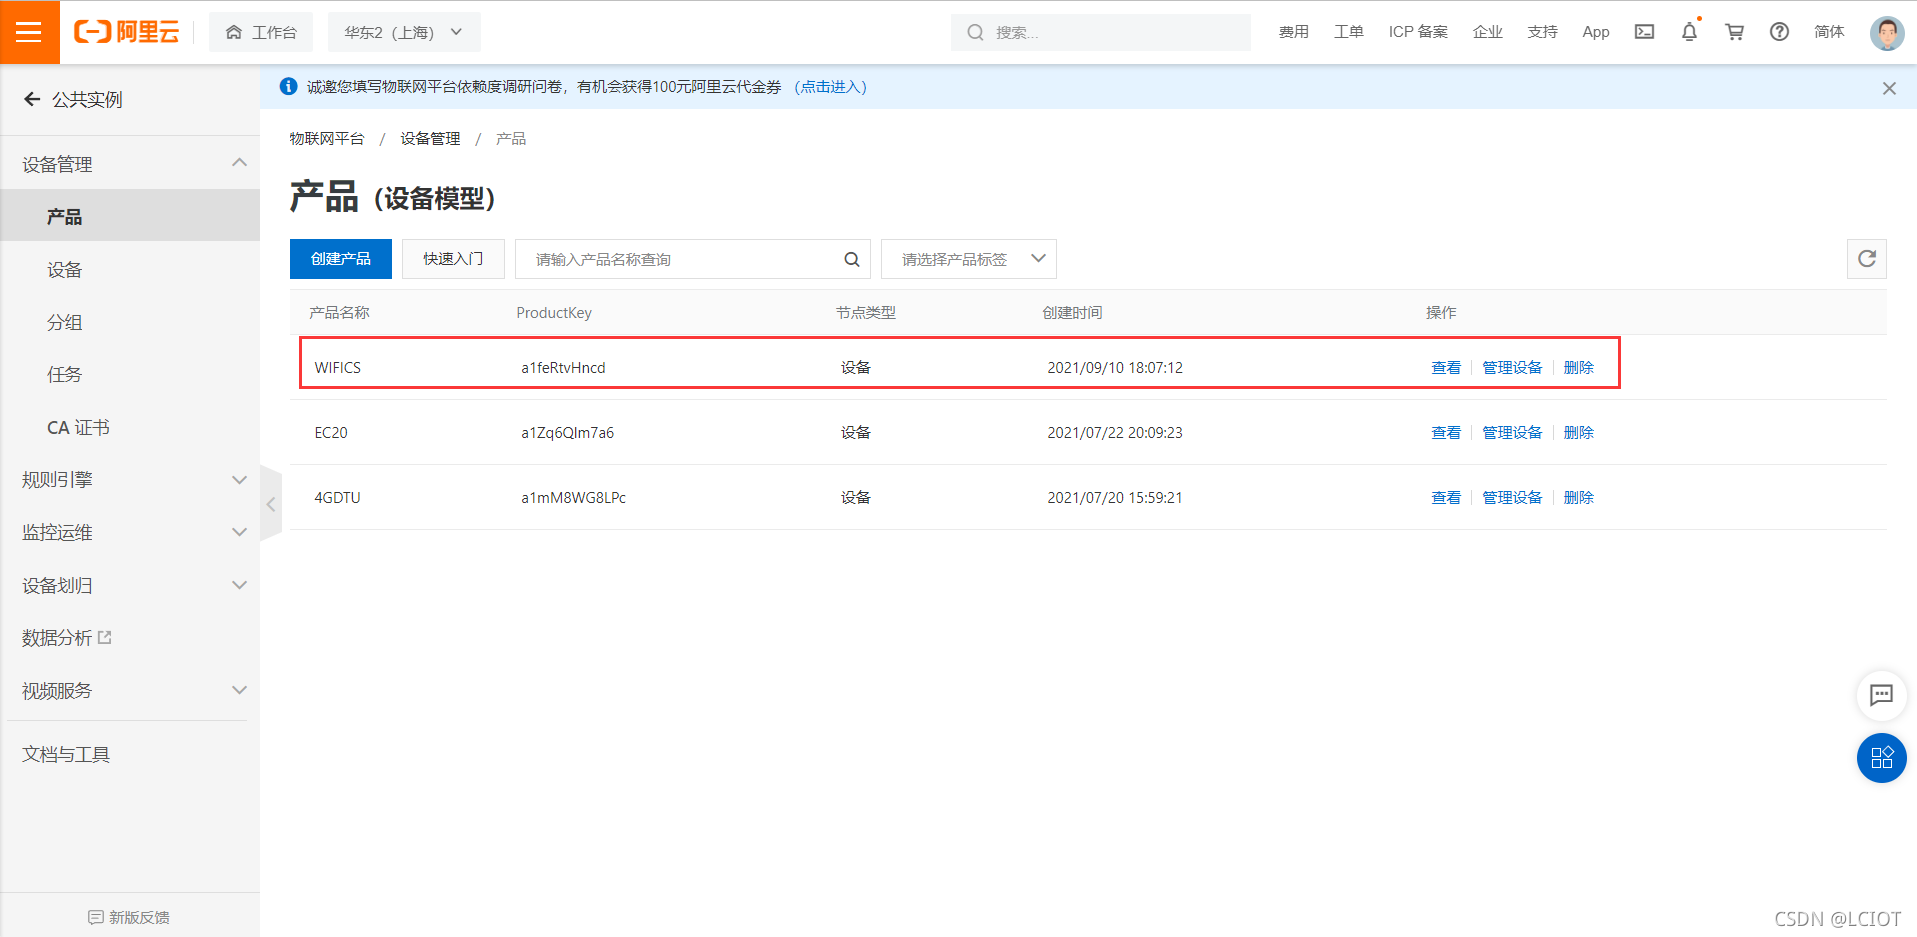This screenshot has height=937, width=1917.
Task: Select 产品 in the sidebar
Action: tap(130, 216)
